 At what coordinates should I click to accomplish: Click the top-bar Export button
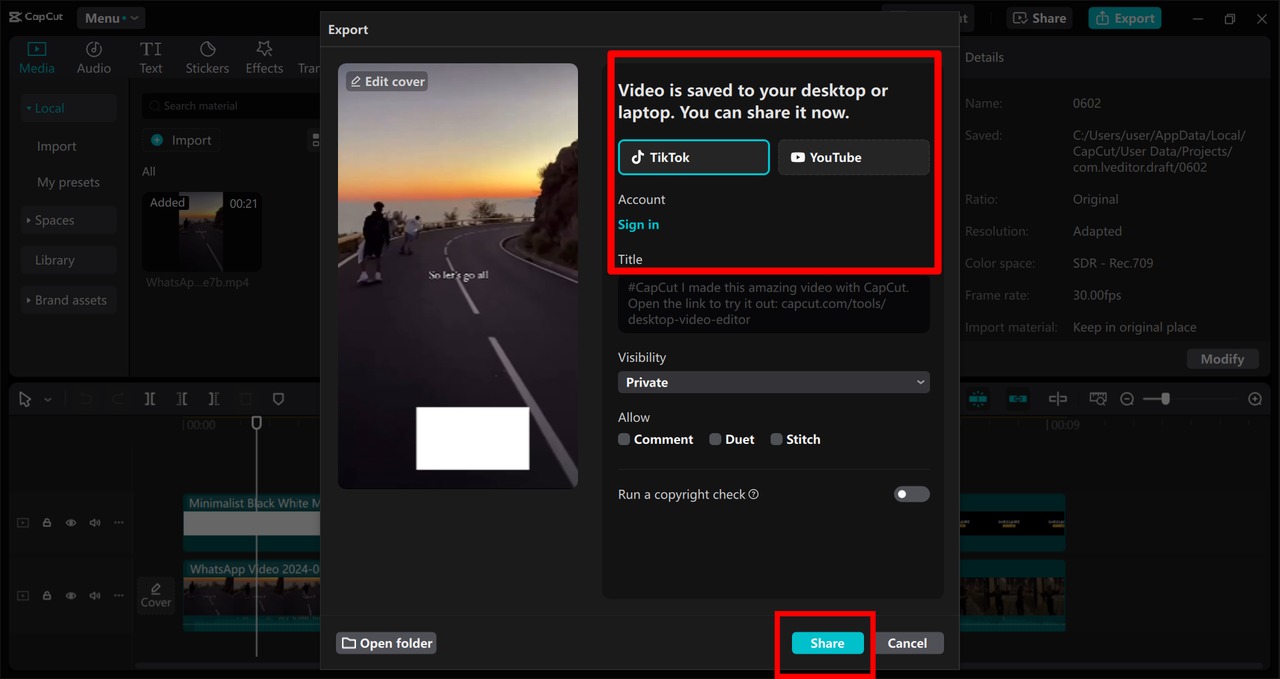tap(1125, 18)
